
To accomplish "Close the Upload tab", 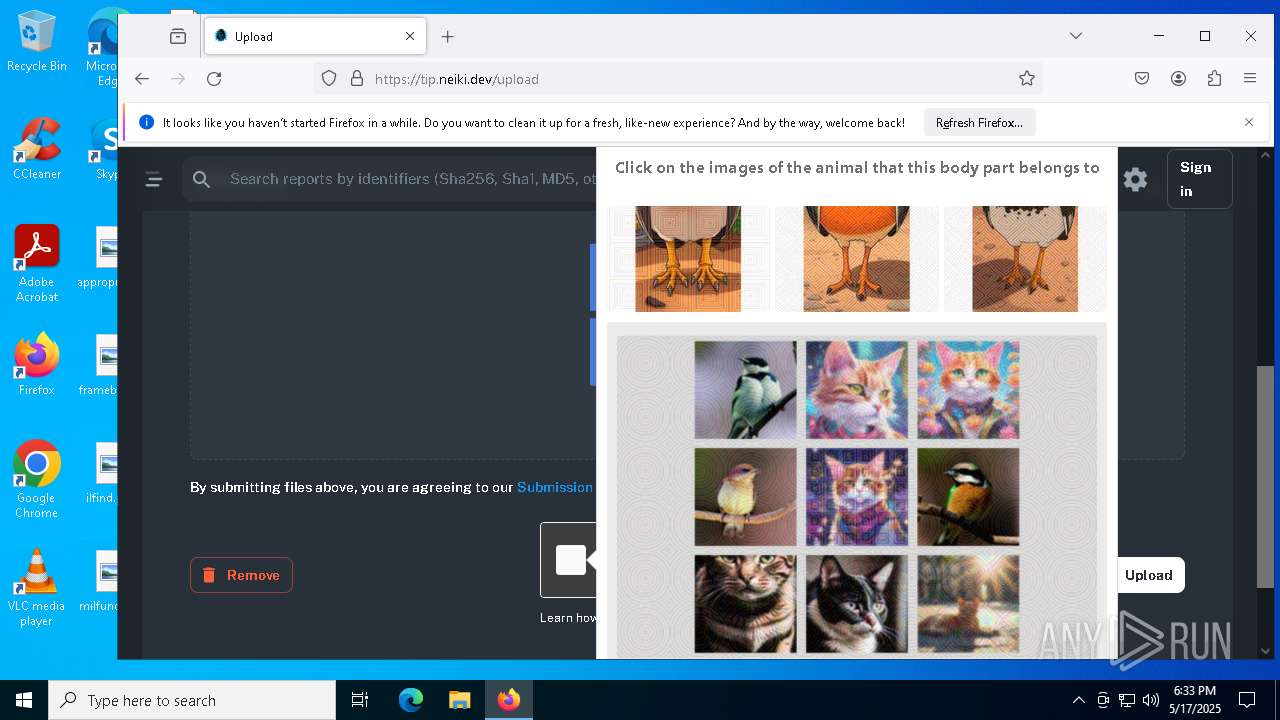I will pos(410,36).
